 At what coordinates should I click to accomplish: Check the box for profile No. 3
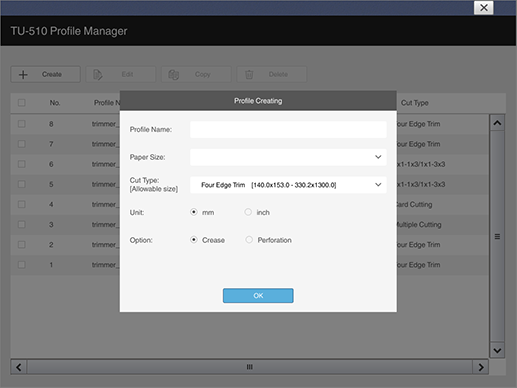(22, 225)
